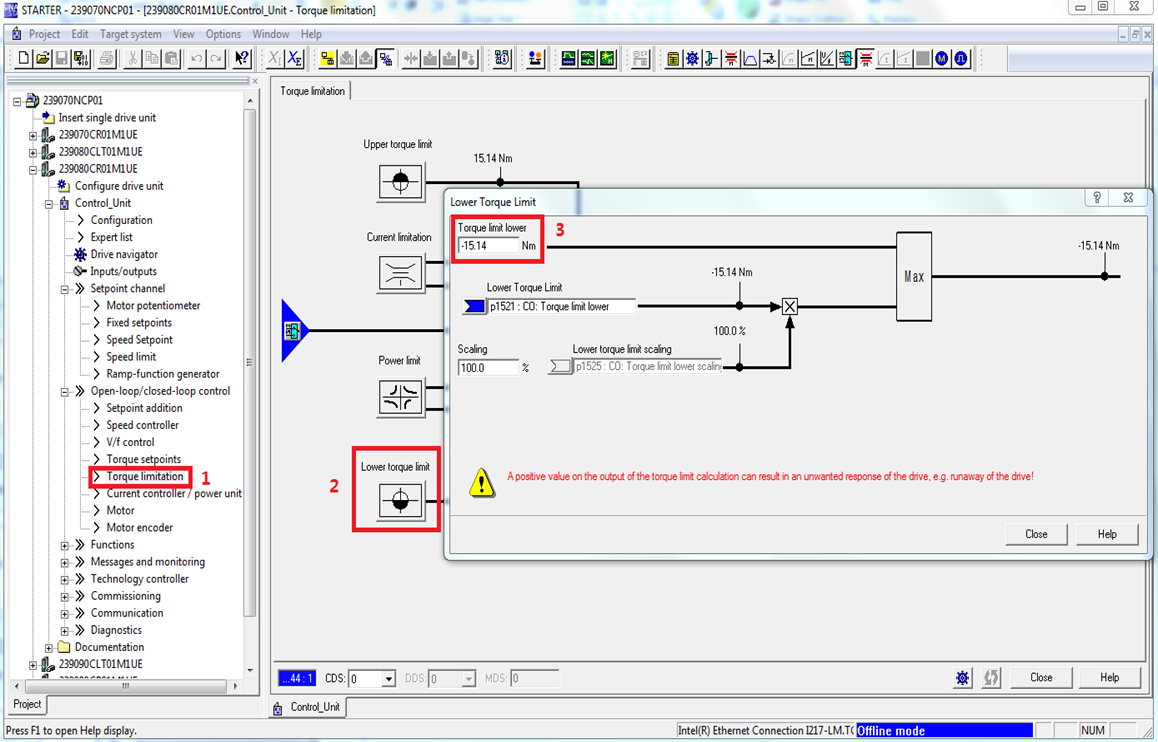Screen dimensions: 1158x742
Task: Open the Target system menu
Action: 130,34
